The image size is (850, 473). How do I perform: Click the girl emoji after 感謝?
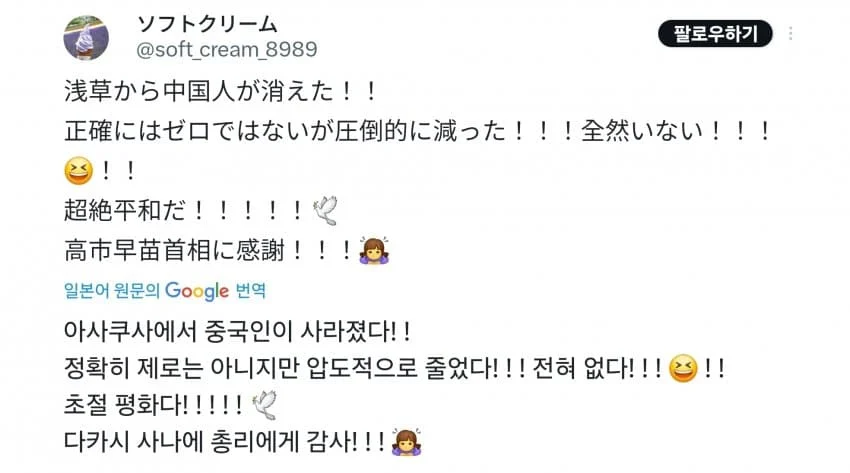tap(374, 250)
